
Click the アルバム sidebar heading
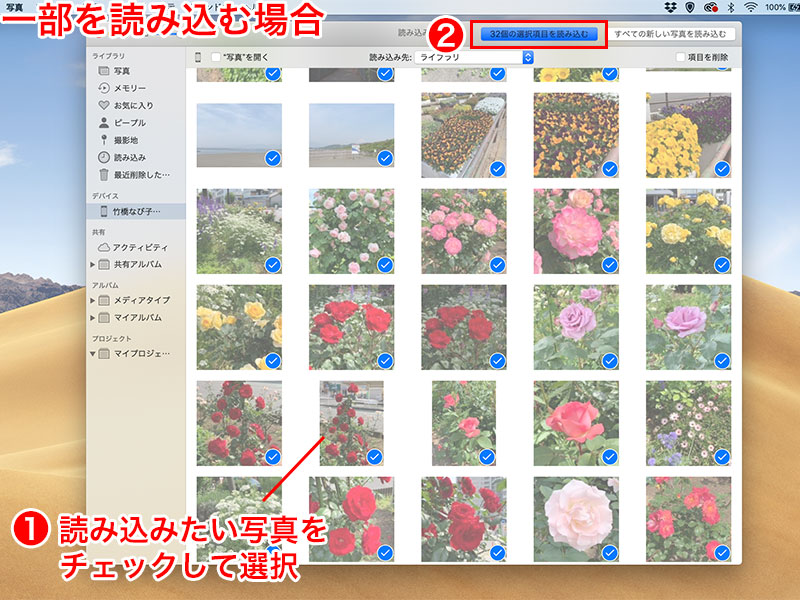(x=105, y=285)
